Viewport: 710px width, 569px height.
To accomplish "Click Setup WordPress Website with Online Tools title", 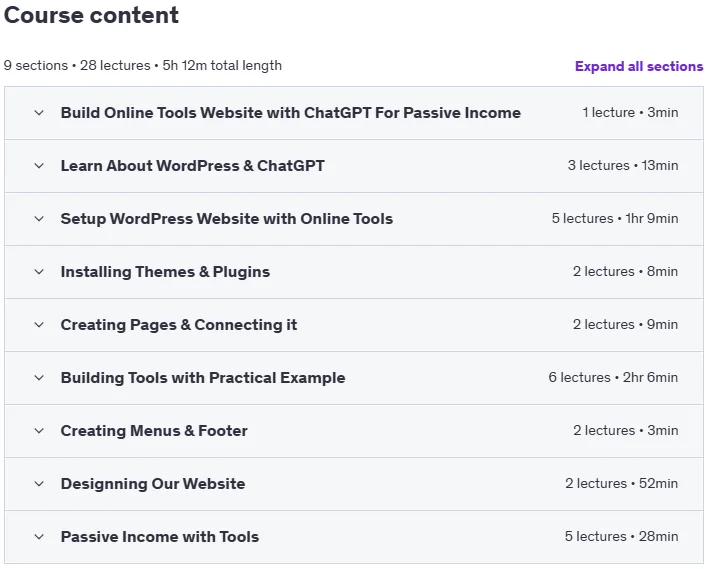I will 227,219.
